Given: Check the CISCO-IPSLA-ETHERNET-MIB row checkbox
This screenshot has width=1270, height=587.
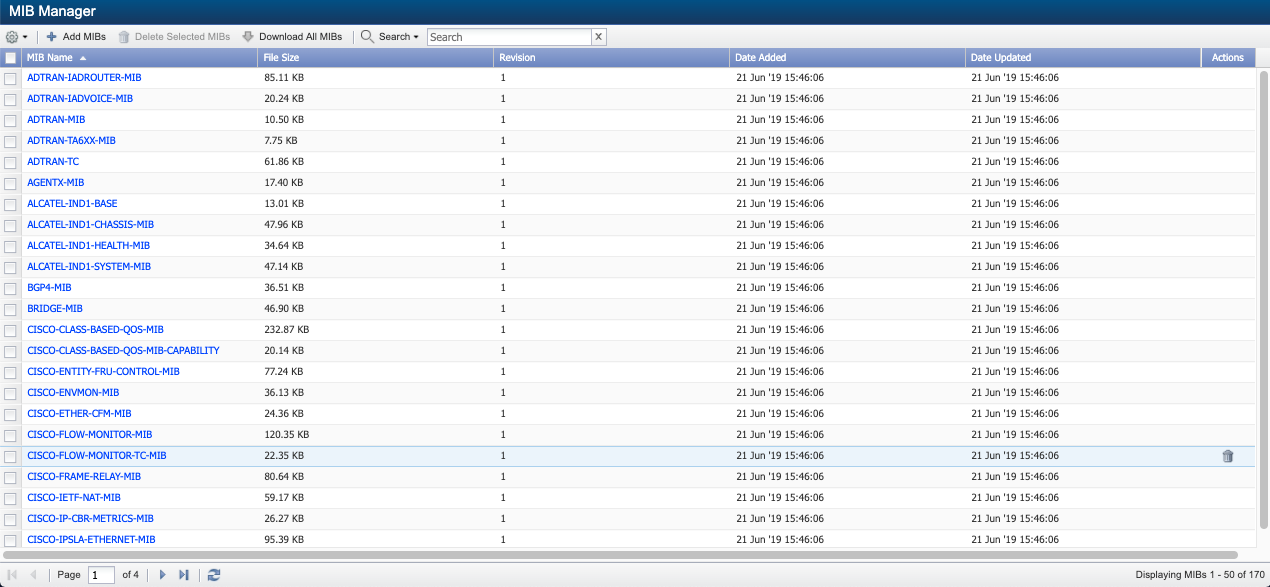Looking at the screenshot, I should click(10, 540).
